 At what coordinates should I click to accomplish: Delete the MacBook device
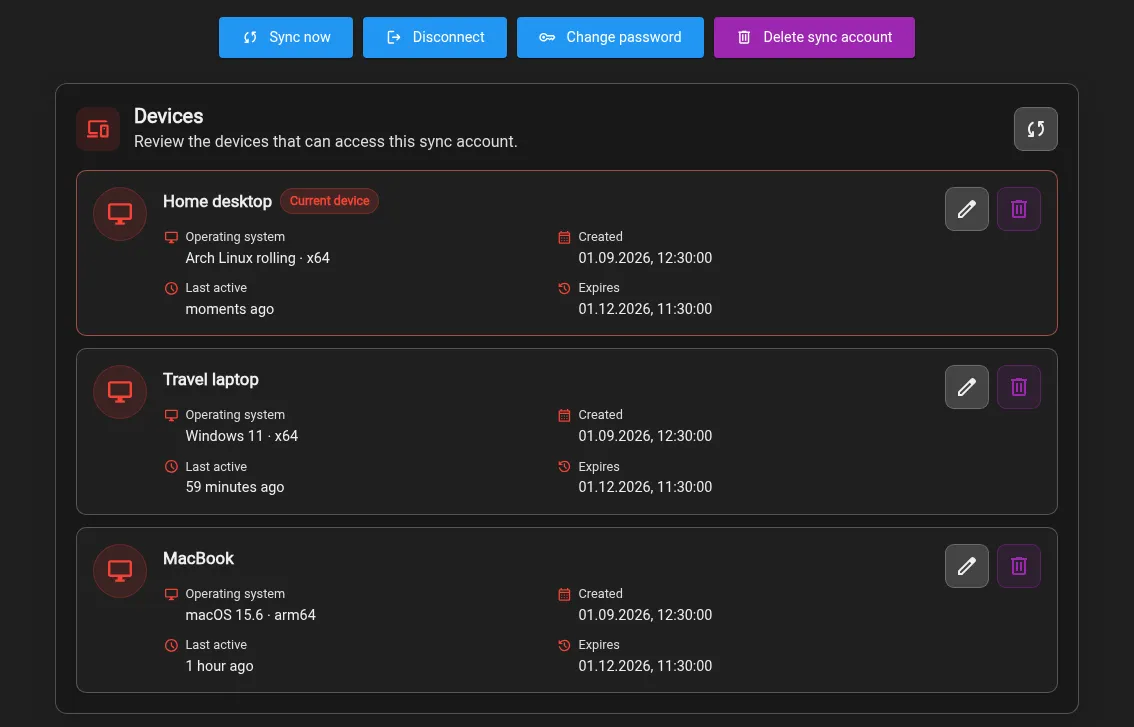[x=1018, y=566]
